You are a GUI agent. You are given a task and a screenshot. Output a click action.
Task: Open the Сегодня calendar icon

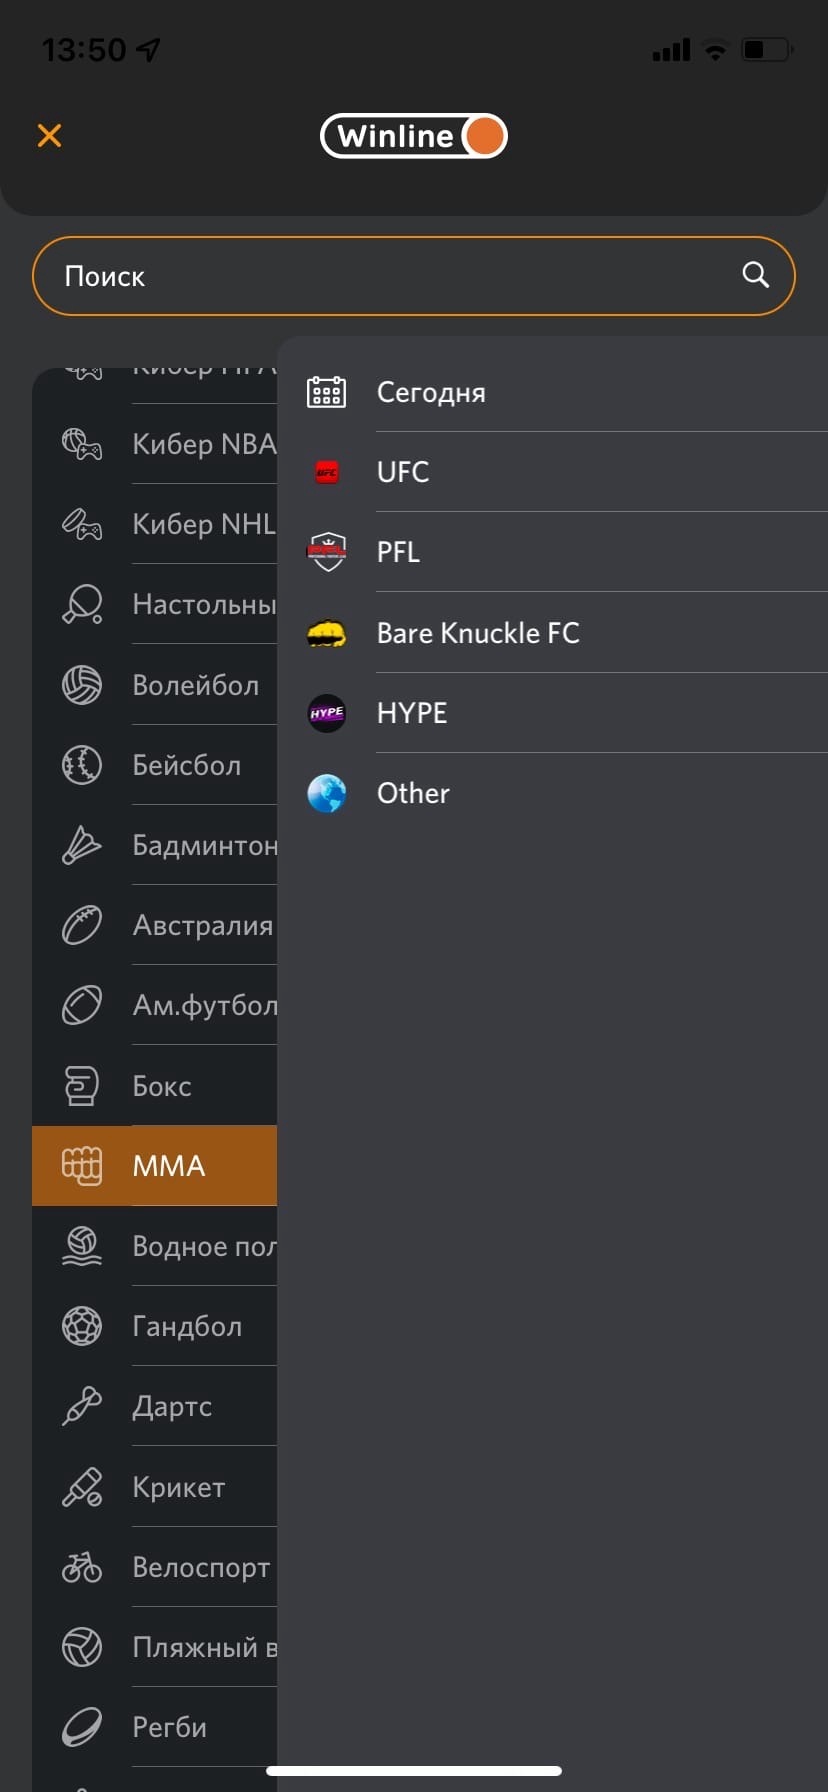coord(326,392)
